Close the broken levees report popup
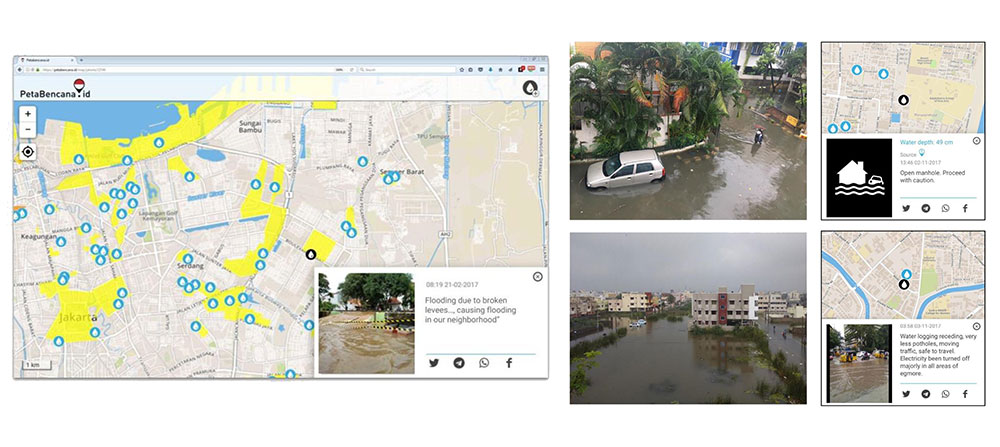 (538, 276)
